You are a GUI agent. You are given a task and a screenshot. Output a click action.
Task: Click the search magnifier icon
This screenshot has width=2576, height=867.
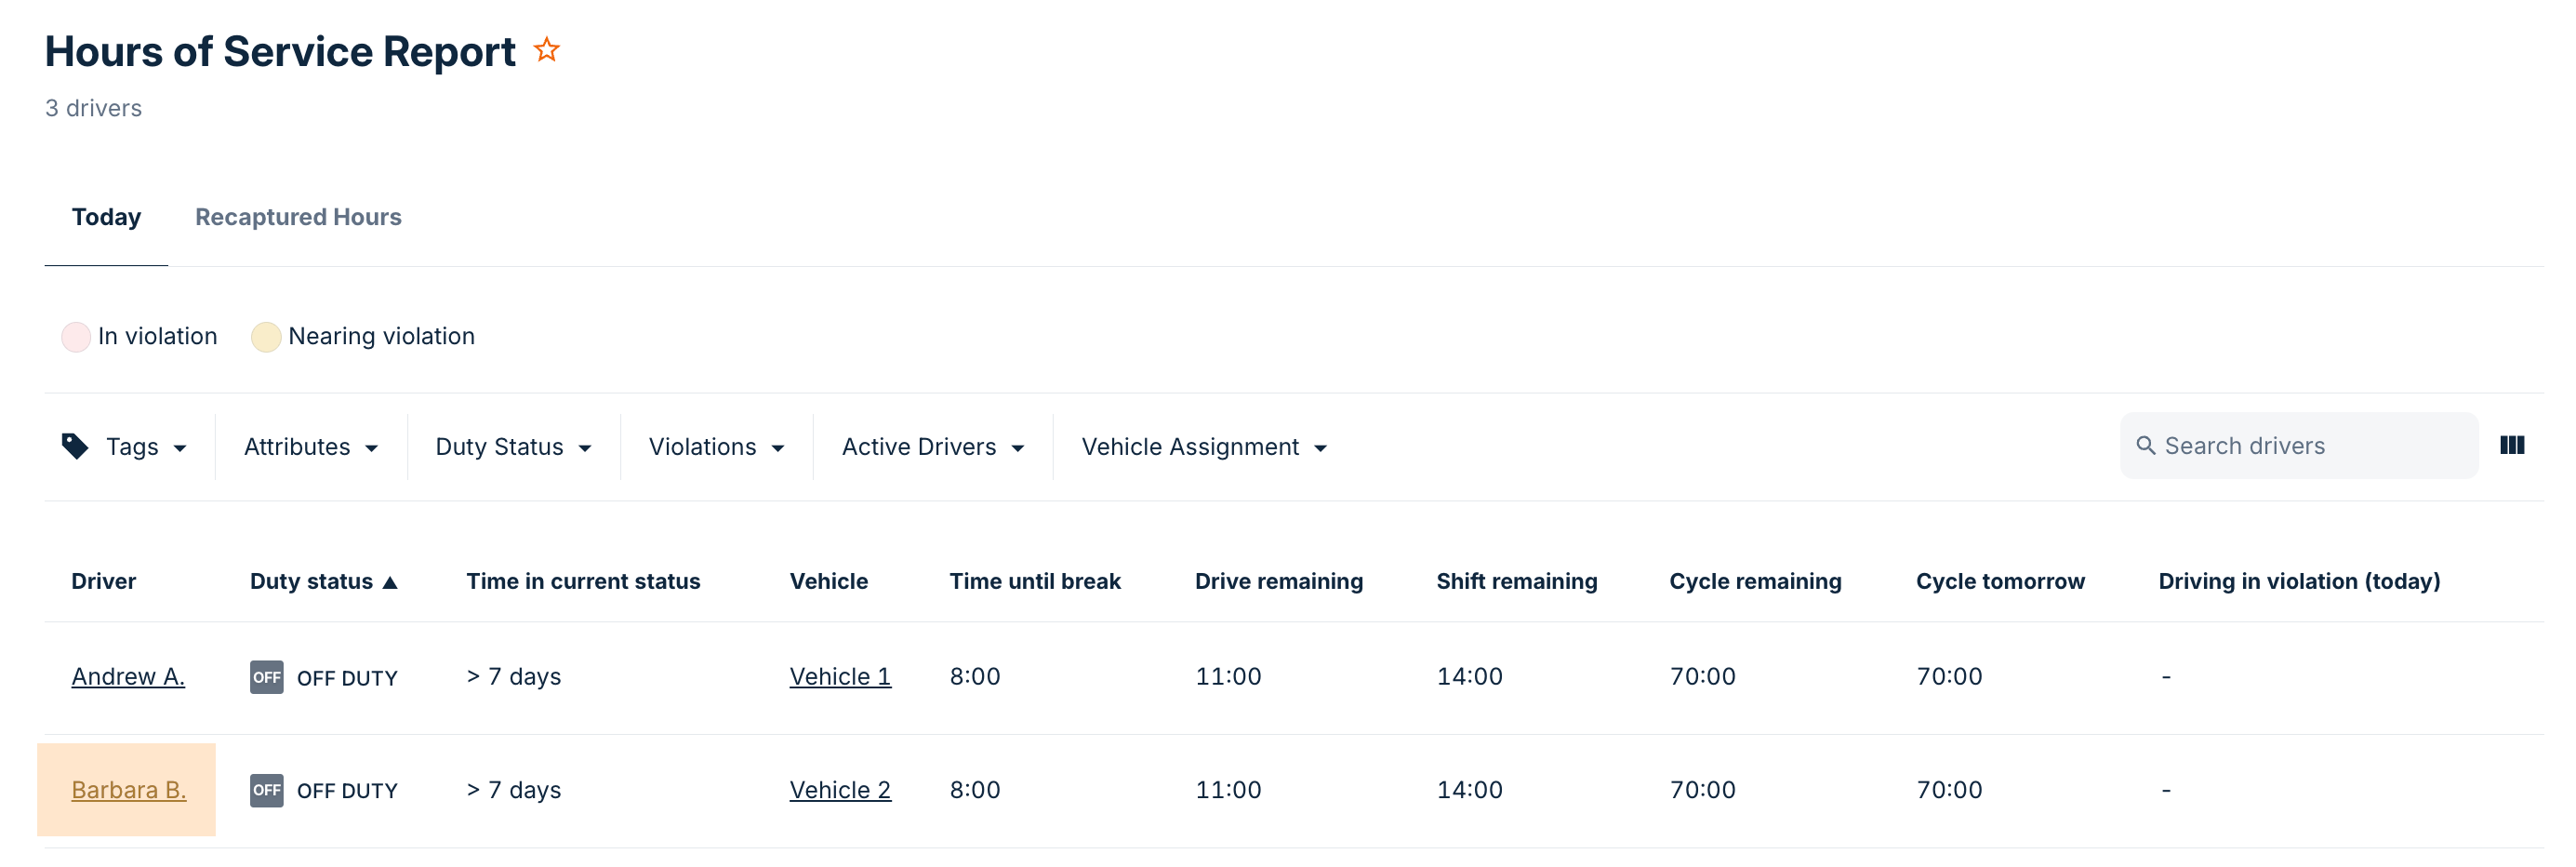point(2145,446)
